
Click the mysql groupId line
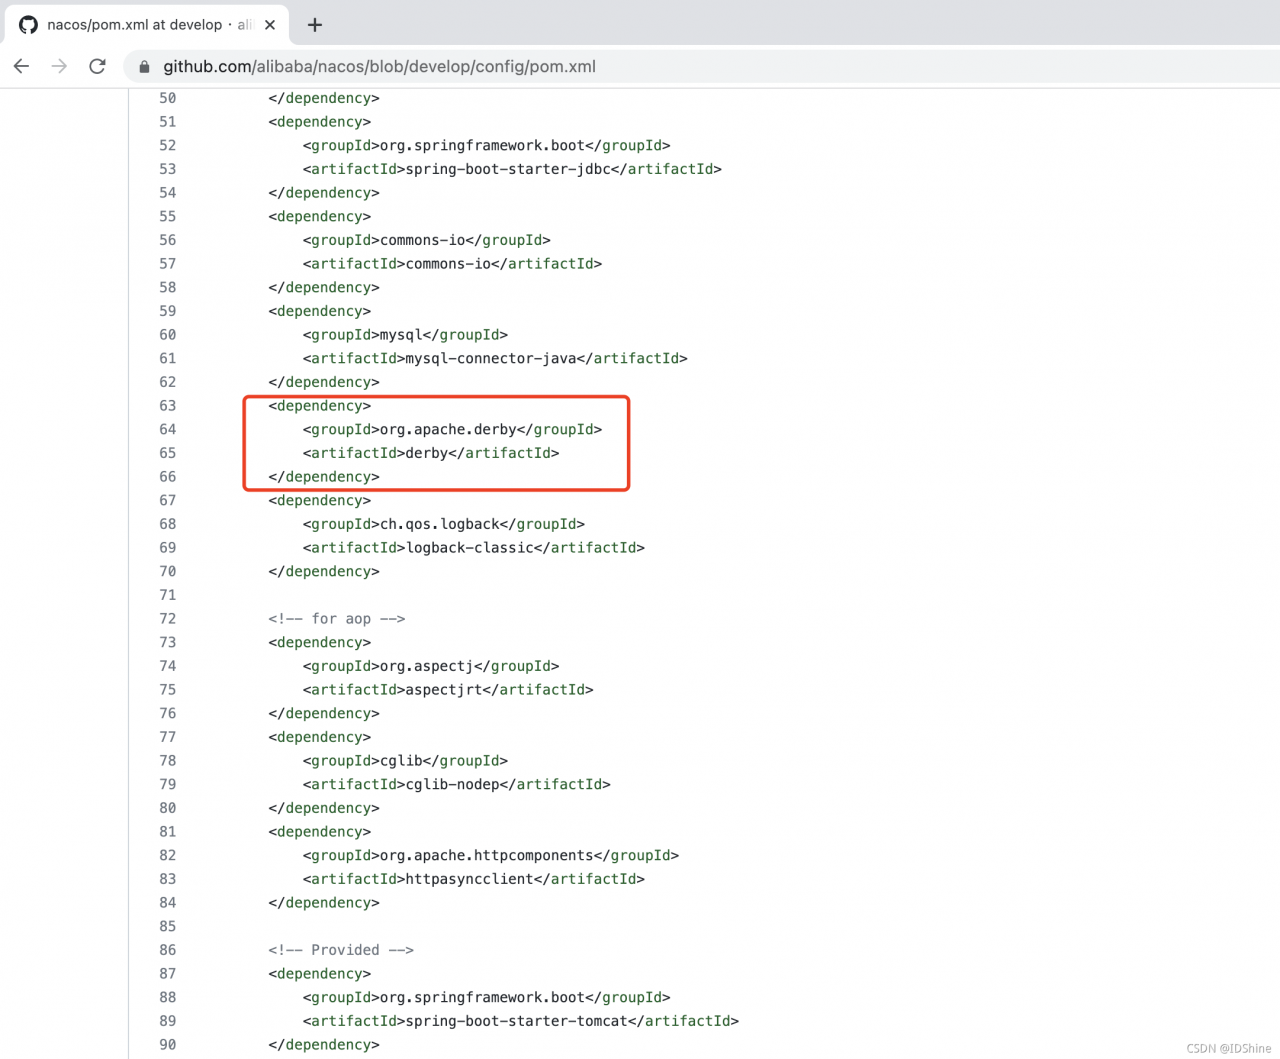[x=405, y=335]
